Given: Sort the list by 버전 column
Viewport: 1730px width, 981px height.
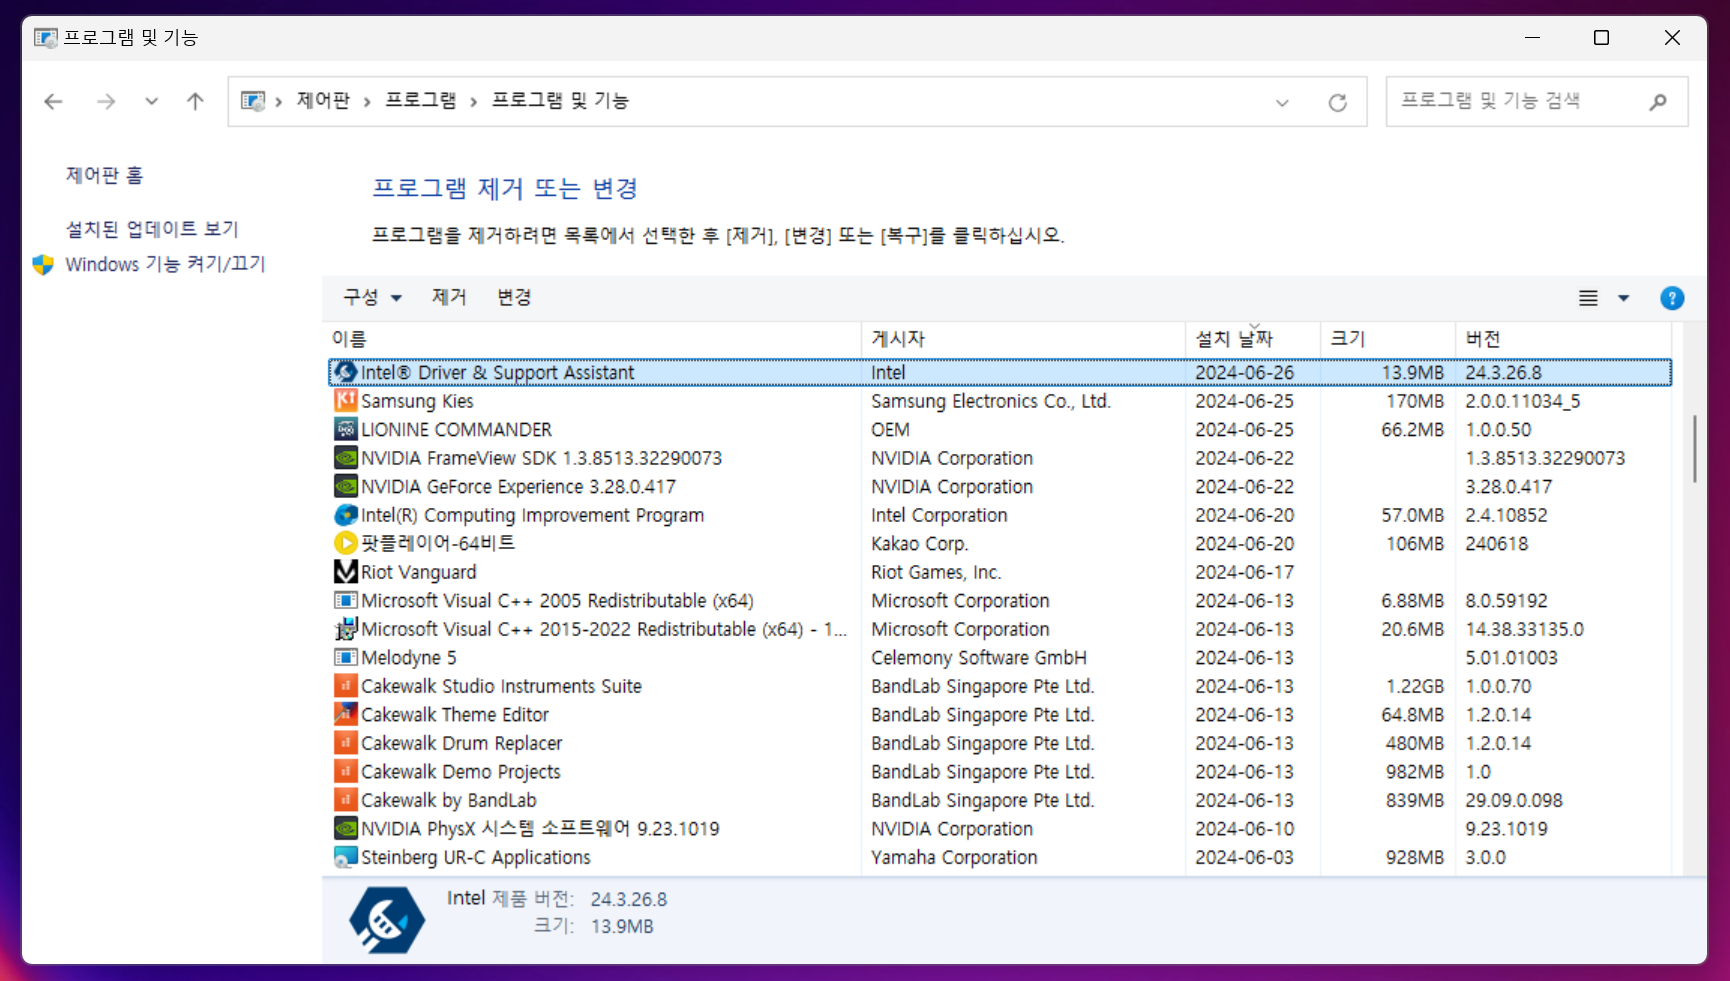Looking at the screenshot, I should click(1563, 339).
